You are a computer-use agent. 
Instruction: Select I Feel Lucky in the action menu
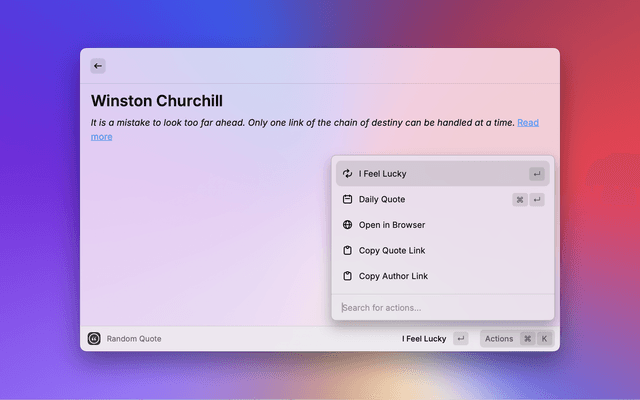pos(383,174)
